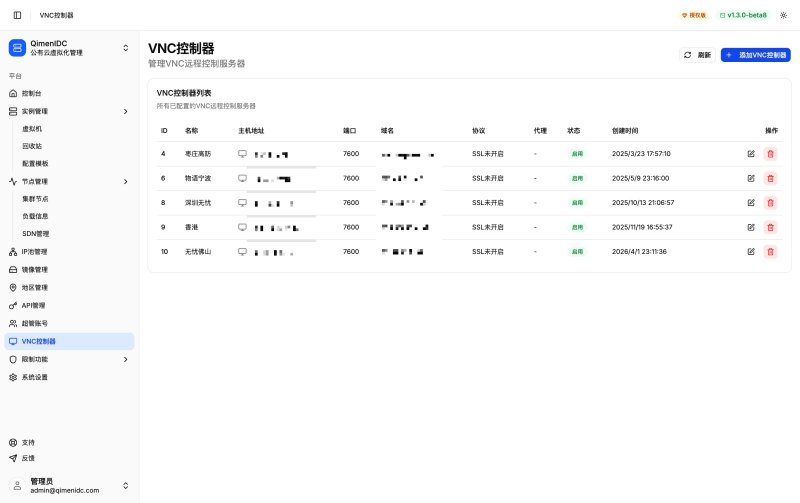
Task: Edit the 深圳无忧 controller
Action: coord(751,203)
